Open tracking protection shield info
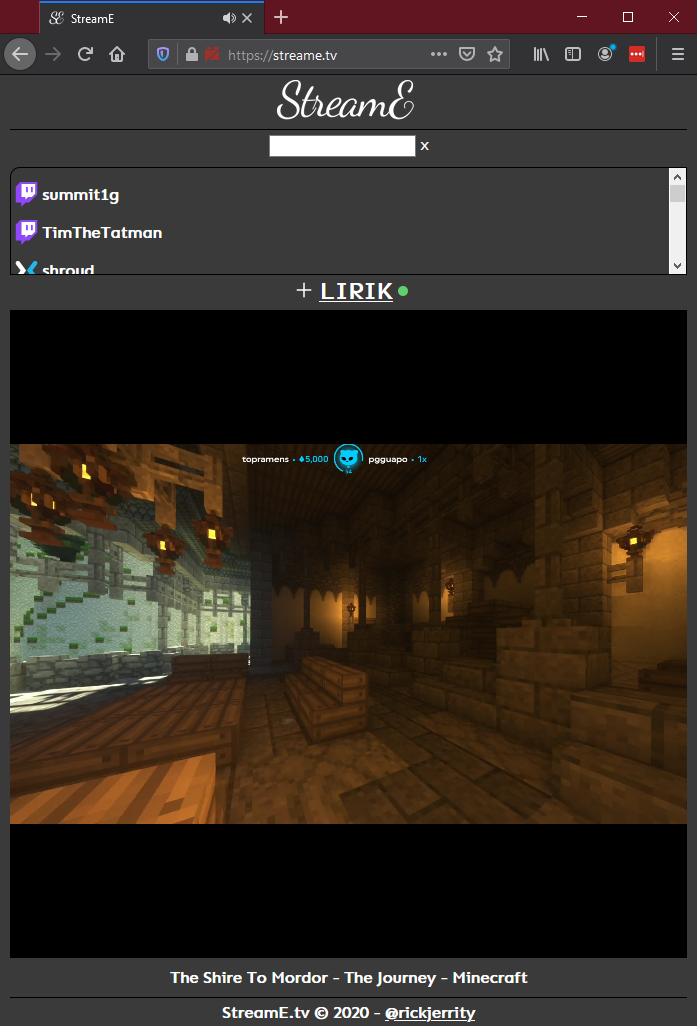 pyautogui.click(x=163, y=54)
